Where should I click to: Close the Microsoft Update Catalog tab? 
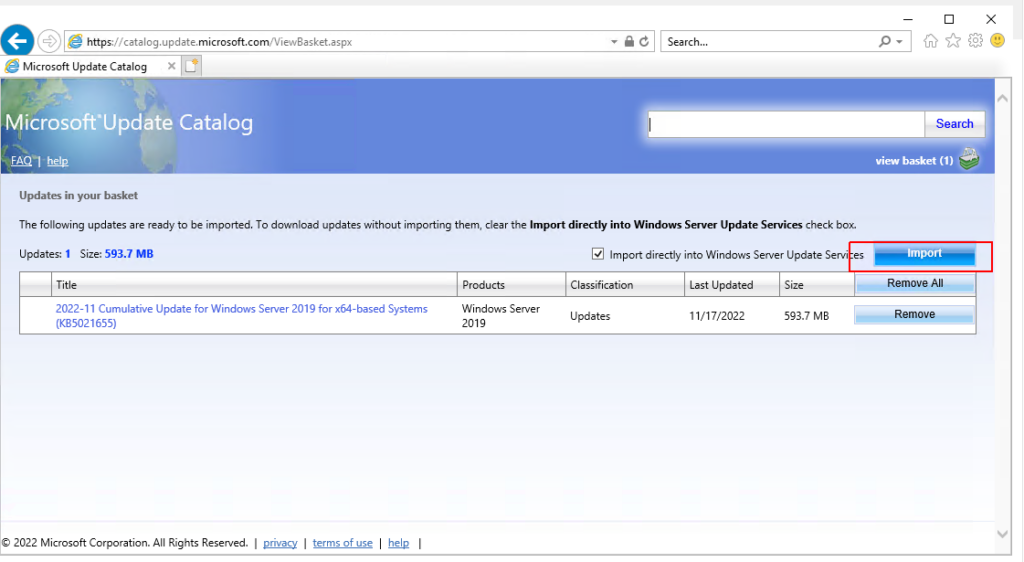point(171,66)
